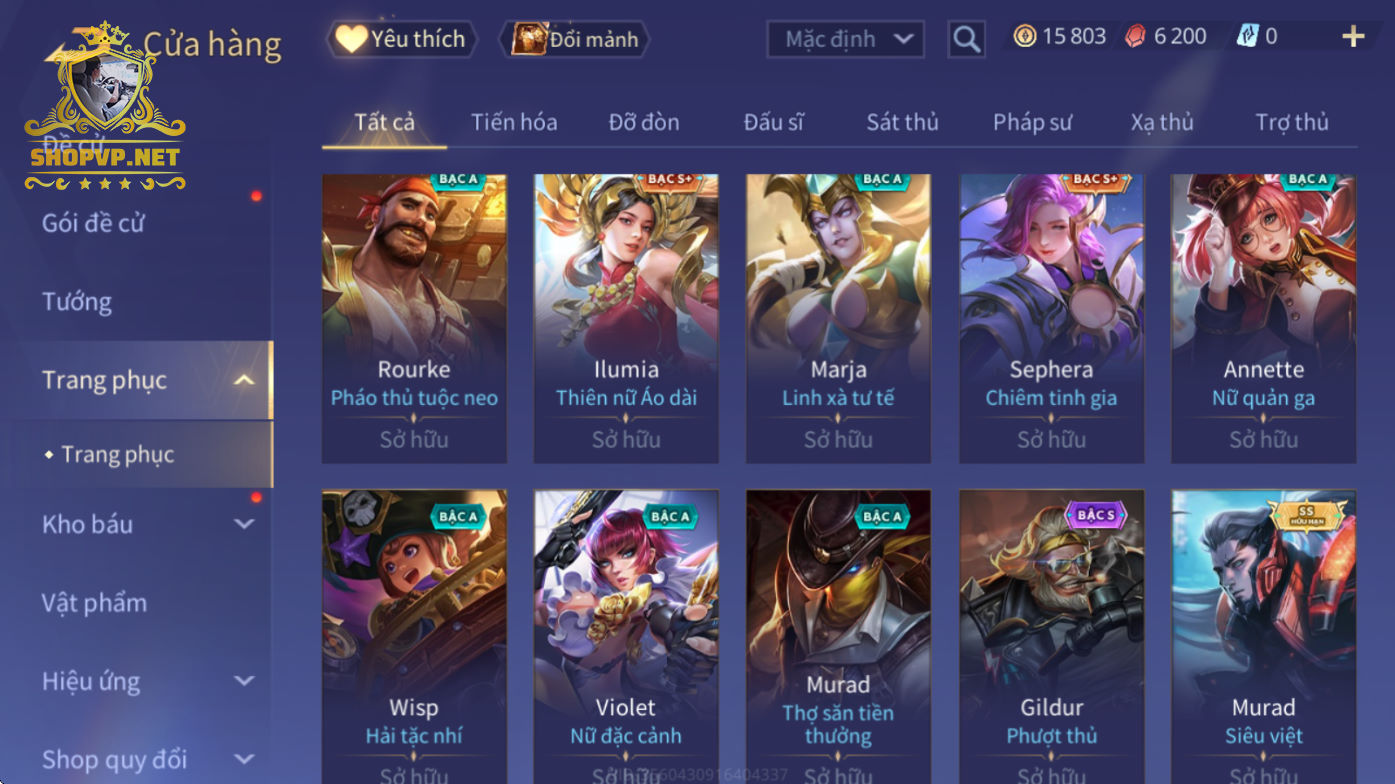This screenshot has height=784, width=1395.
Task: Click the SHOPVP.NET crest logo
Action: [x=105, y=105]
